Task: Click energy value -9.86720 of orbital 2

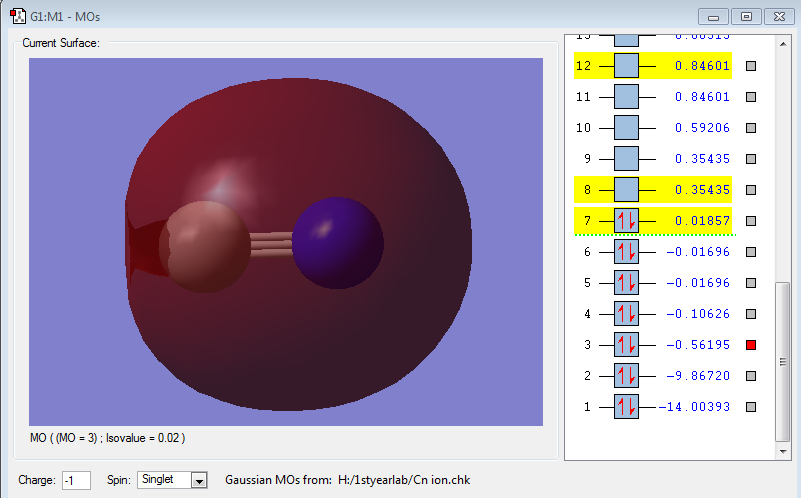Action: coord(698,376)
